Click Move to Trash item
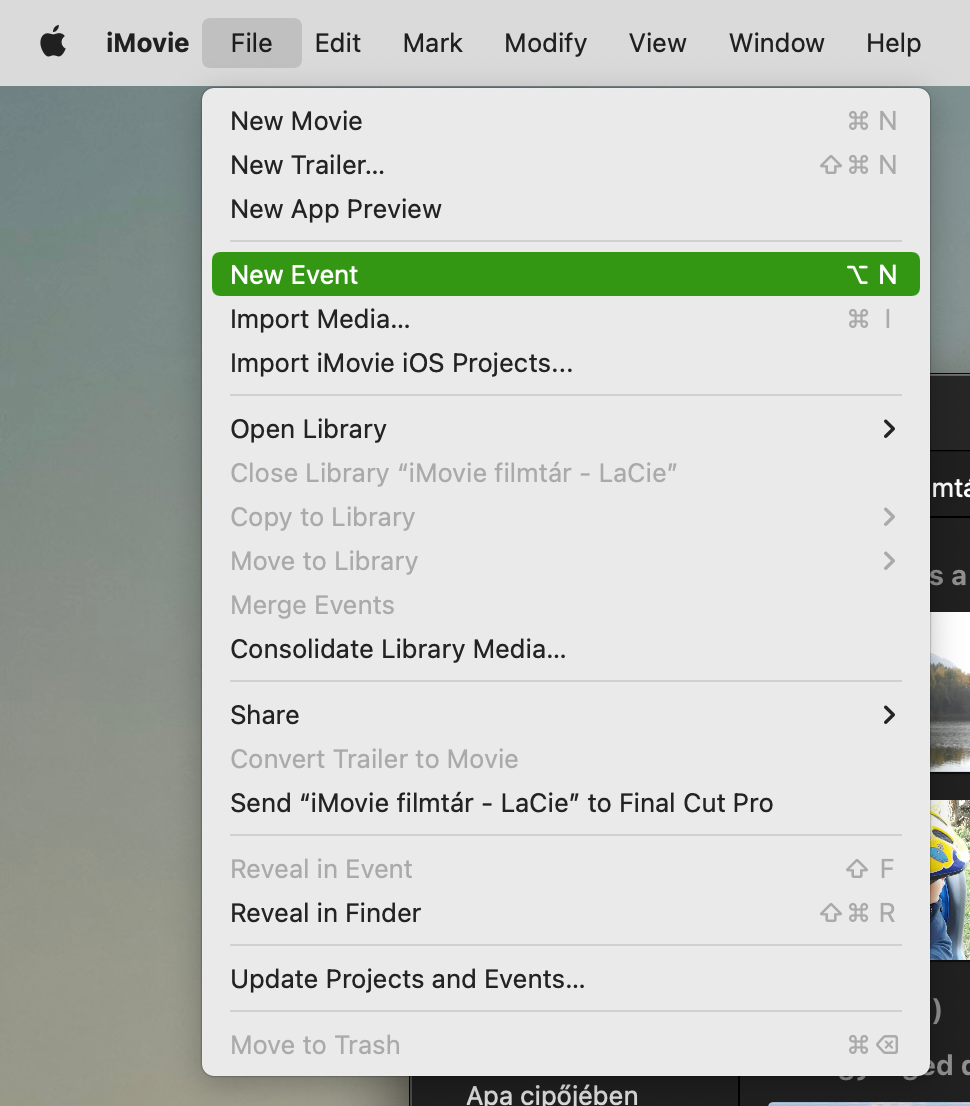Screen dimensions: 970x1106 coord(566,1045)
